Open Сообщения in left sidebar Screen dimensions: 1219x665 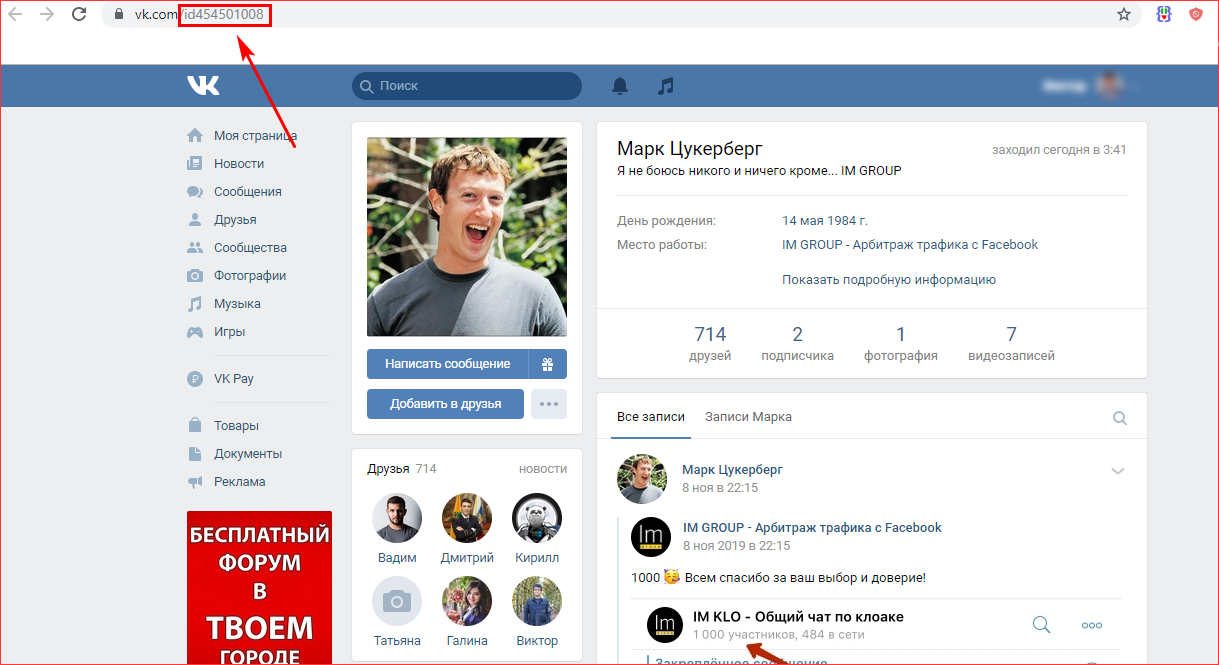click(x=247, y=192)
